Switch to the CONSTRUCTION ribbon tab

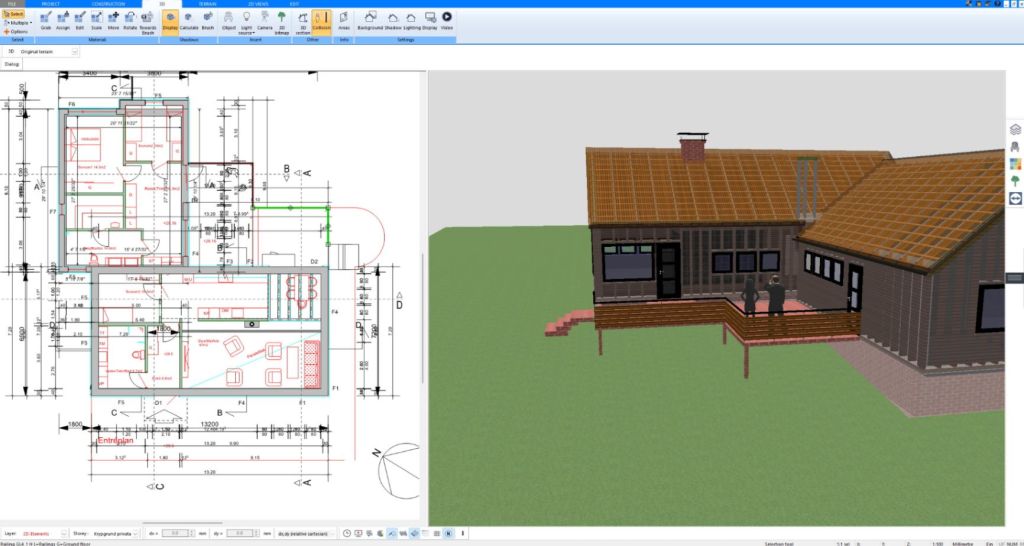(108, 4)
